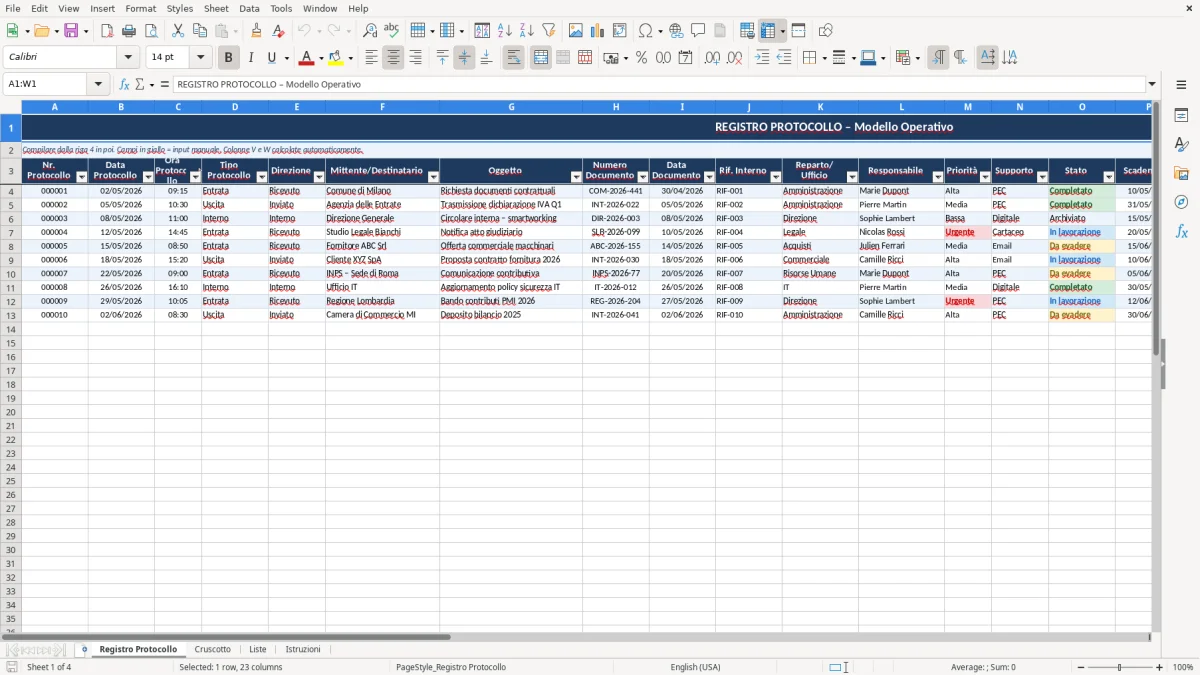The image size is (1200, 675).
Task: Open the Responsabile column filter dropdown
Action: (938, 177)
